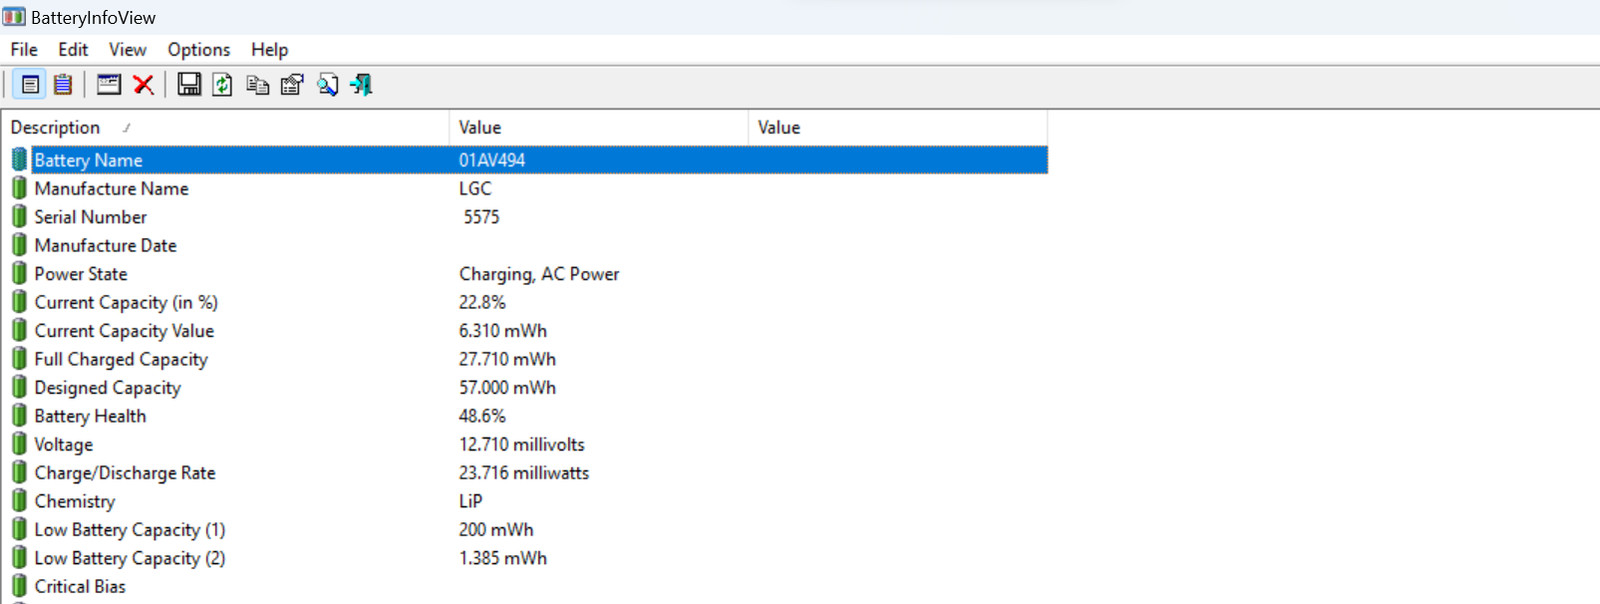Save selected items with the floppy disk icon
Screen dimensions: 1600x604
click(189, 85)
